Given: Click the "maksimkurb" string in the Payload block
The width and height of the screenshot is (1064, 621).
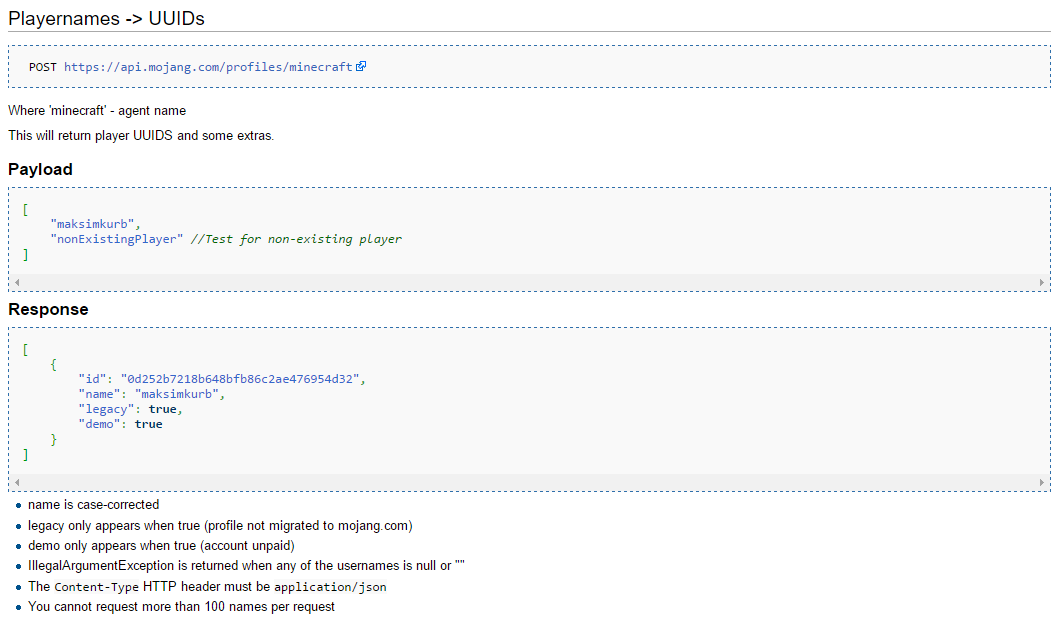Looking at the screenshot, I should tap(95, 224).
